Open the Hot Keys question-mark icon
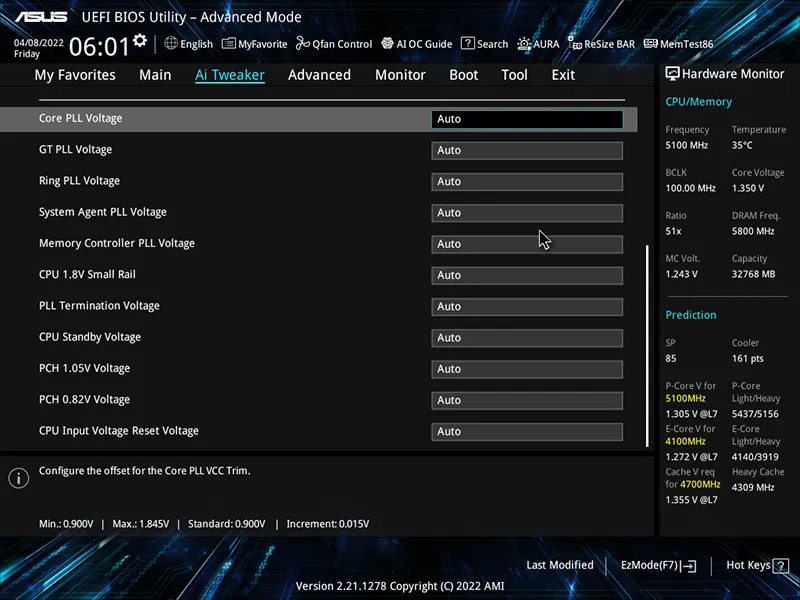This screenshot has height=600, width=800. 781,565
